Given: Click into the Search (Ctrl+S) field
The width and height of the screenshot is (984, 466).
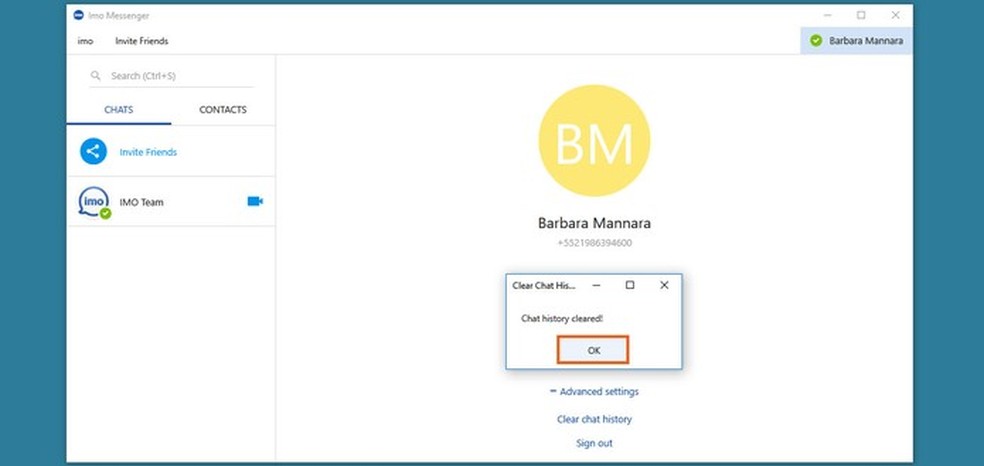Looking at the screenshot, I should pos(171,76).
